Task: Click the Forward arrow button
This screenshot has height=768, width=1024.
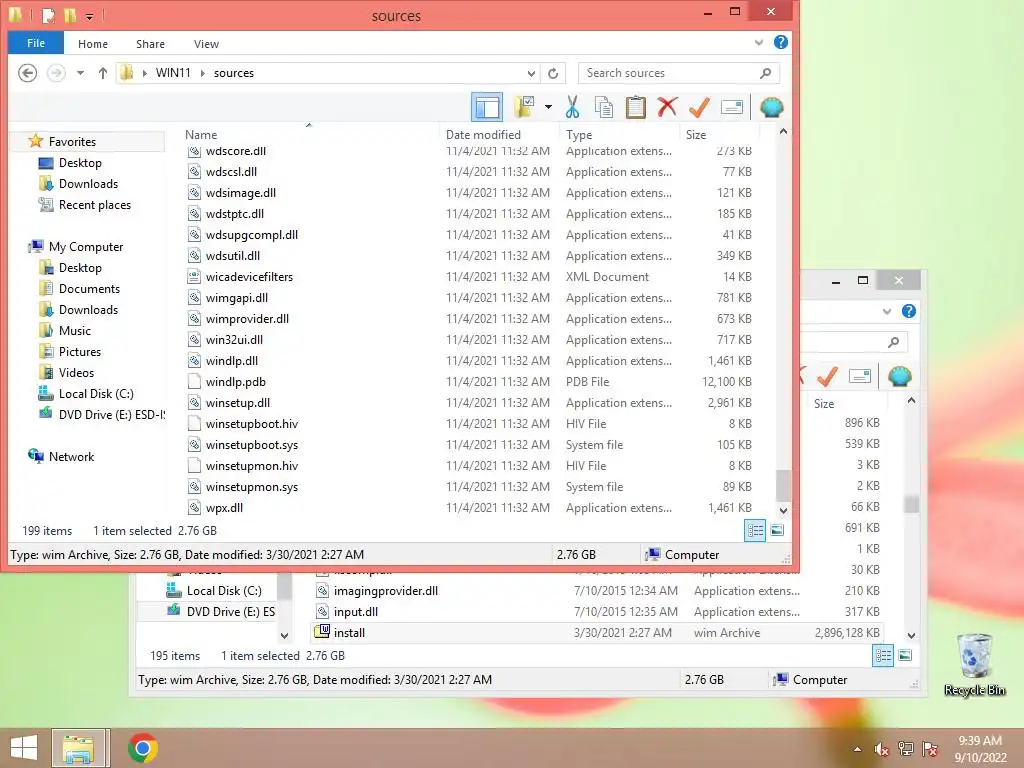Action: [56, 72]
